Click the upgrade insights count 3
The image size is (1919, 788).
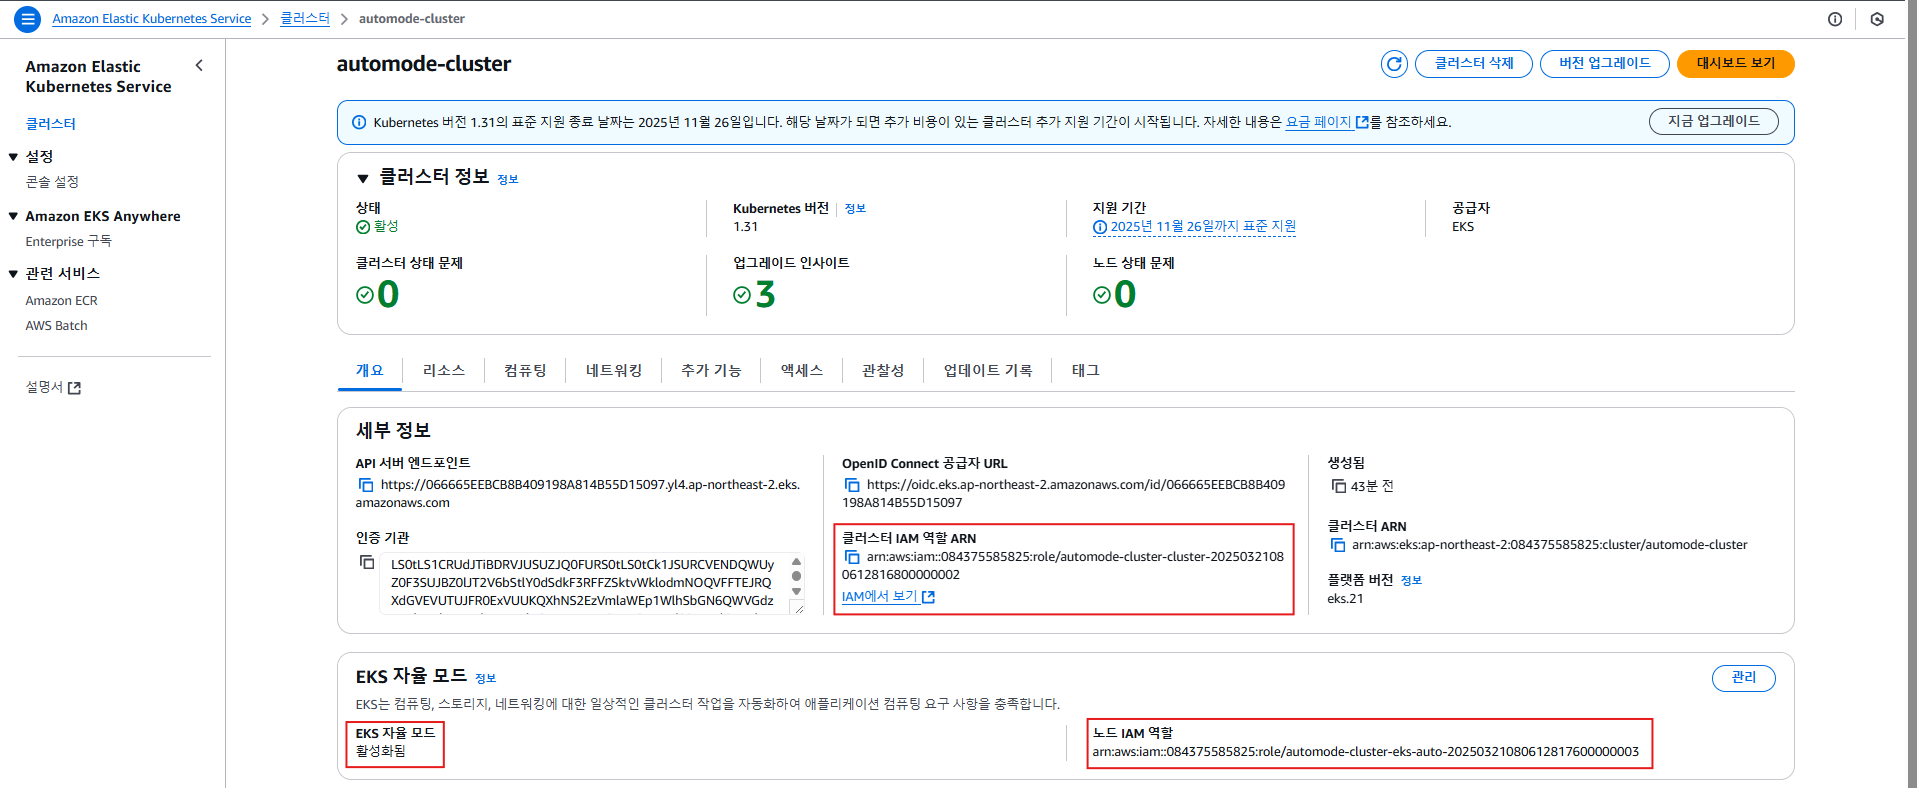click(x=765, y=295)
